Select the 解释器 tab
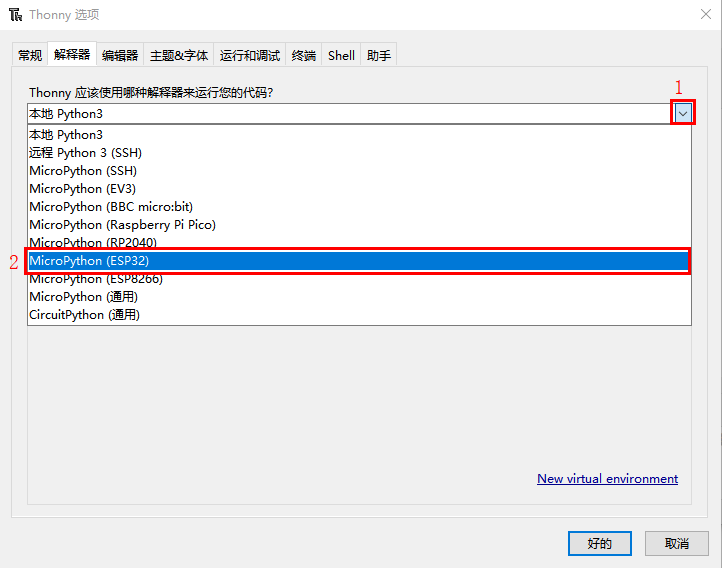Screen dimensions: 722x568 (x=72, y=55)
